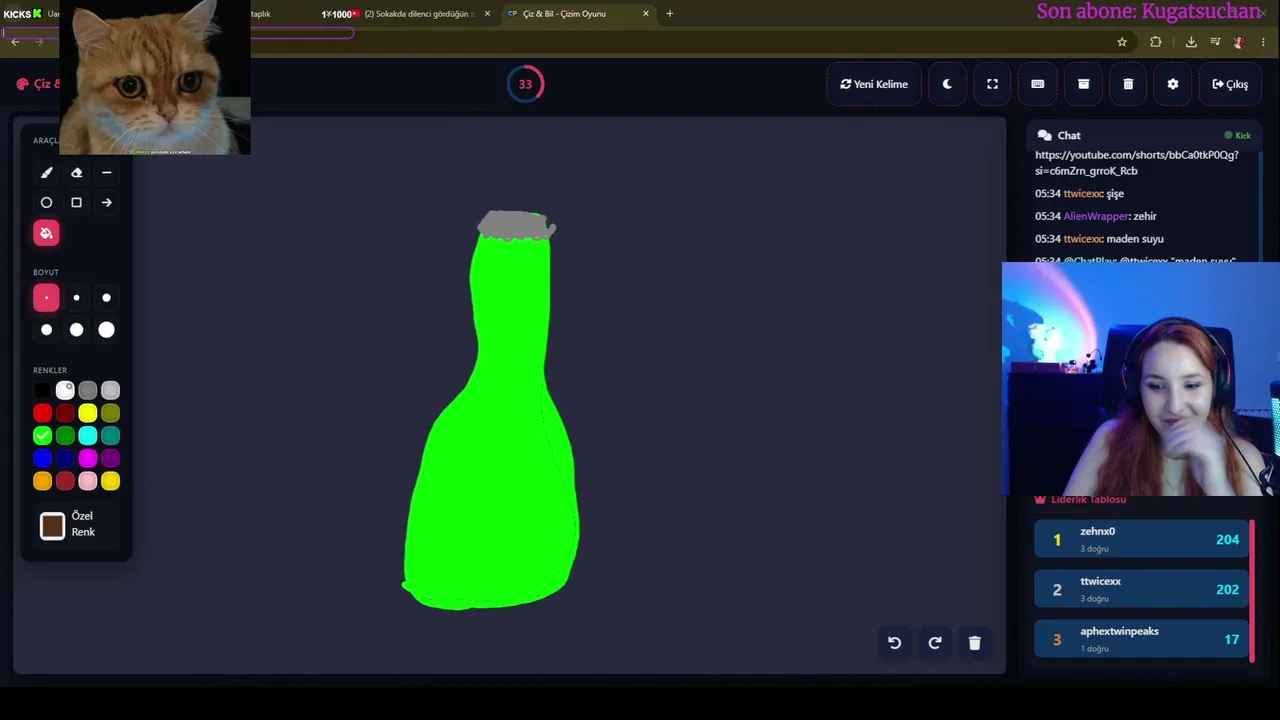1280x720 pixels.
Task: Choose the third brush size dot
Action: 106,298
